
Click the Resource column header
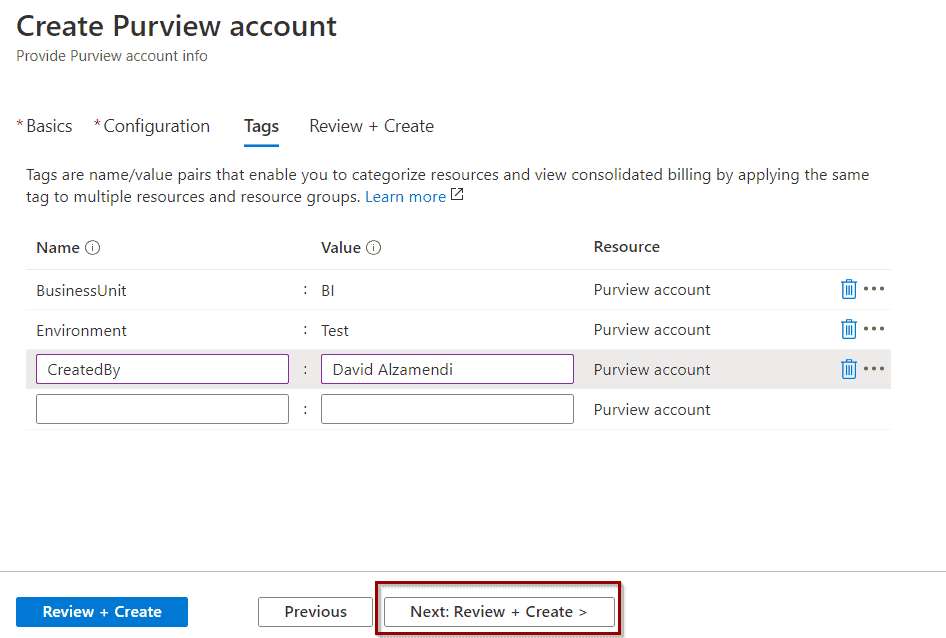[x=627, y=247]
